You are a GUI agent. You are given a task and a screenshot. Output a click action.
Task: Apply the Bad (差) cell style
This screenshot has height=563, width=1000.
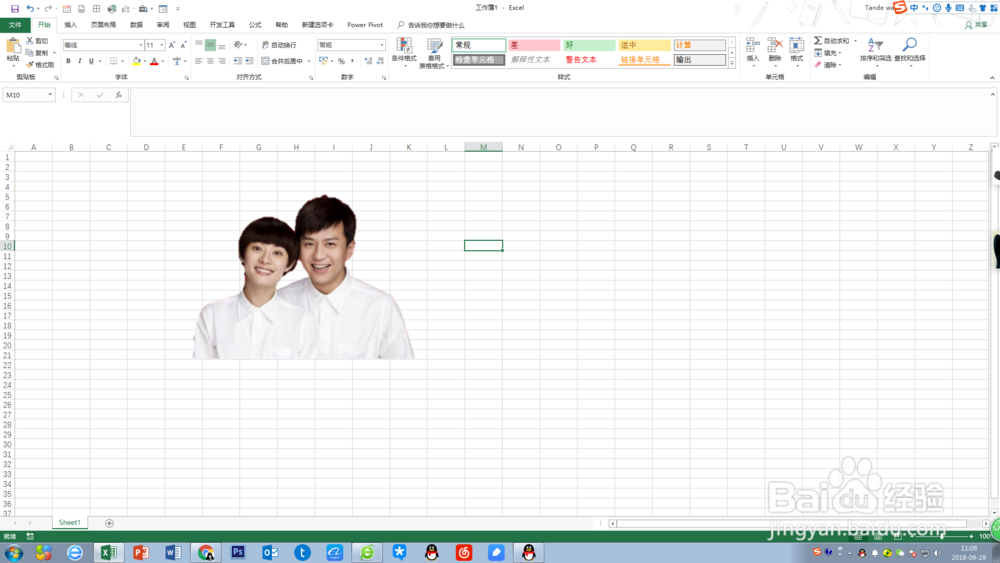[534, 45]
